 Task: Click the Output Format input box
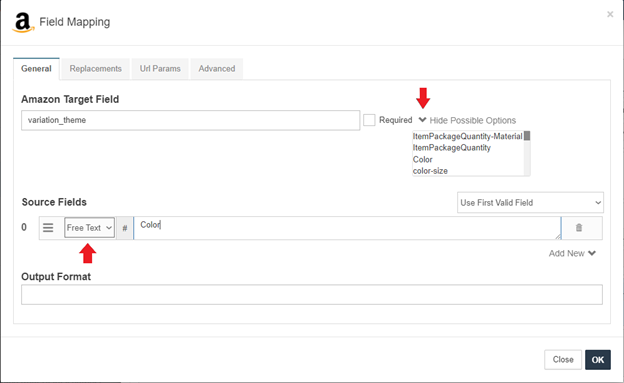(x=312, y=295)
